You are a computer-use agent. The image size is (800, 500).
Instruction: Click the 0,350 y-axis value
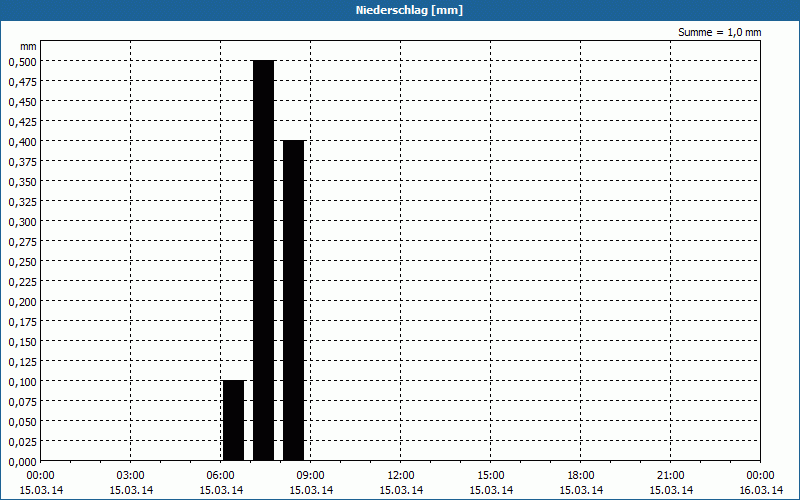(23, 182)
